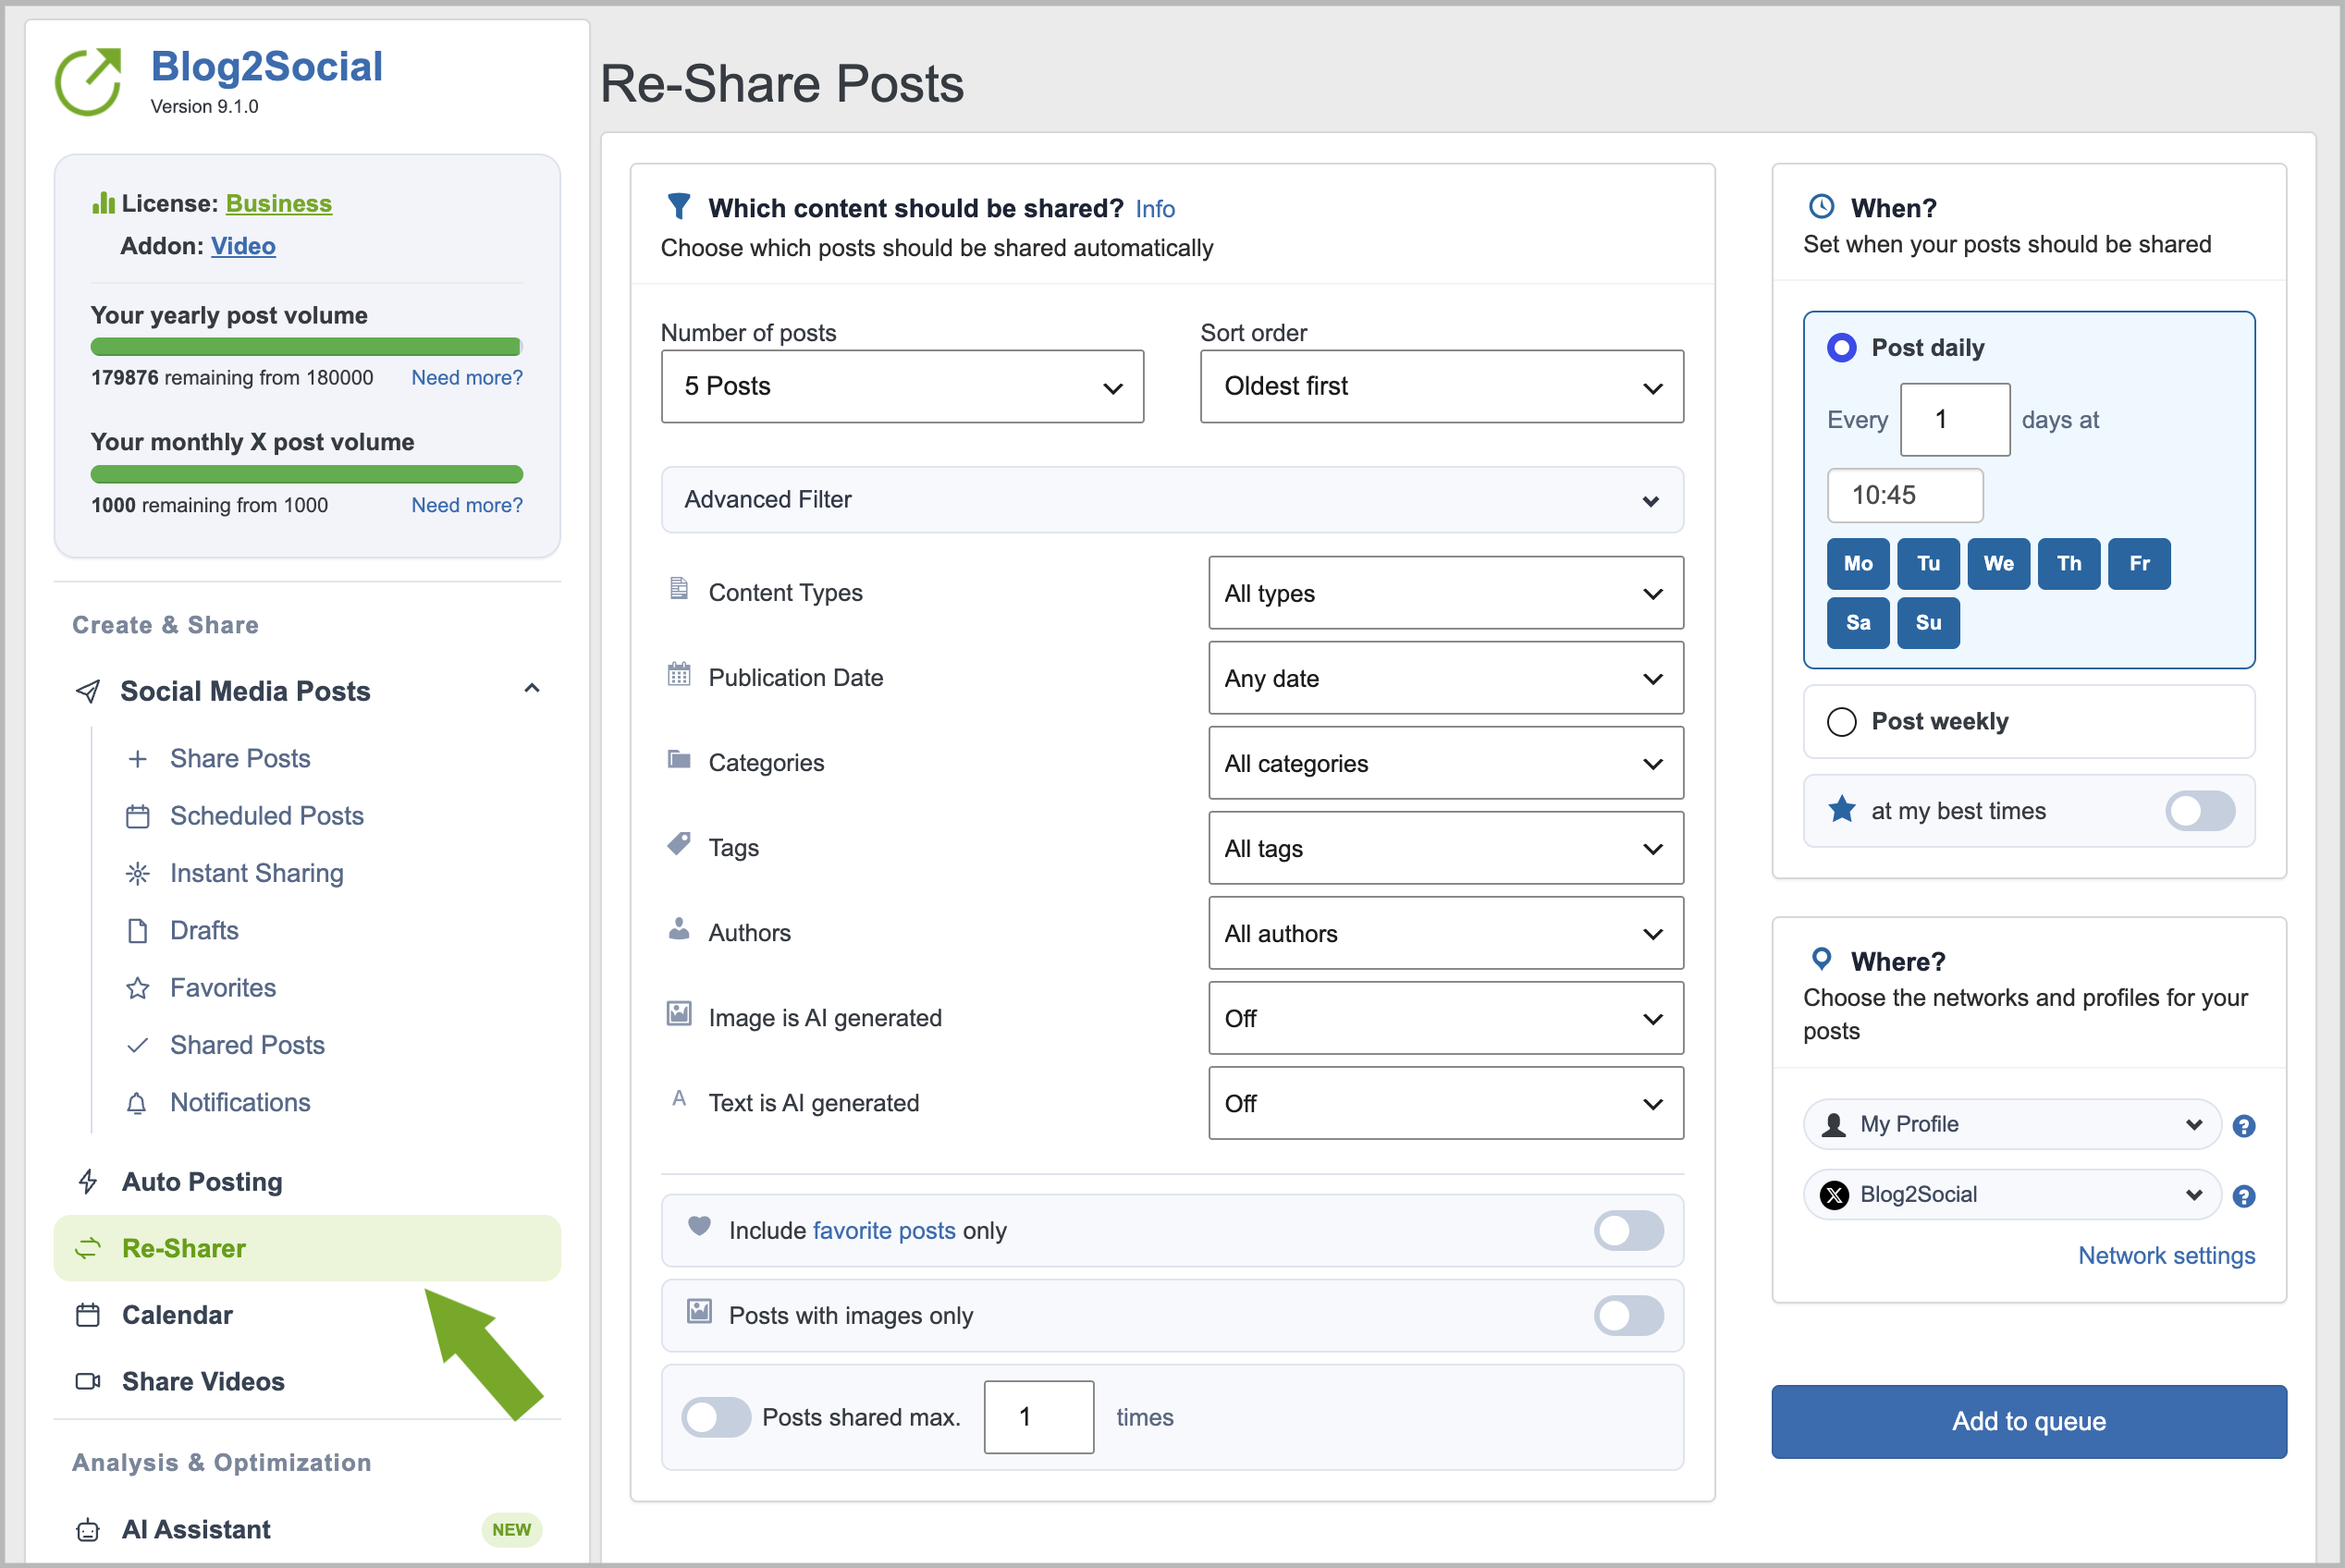Select the Post daily radio button
This screenshot has height=1568, width=2345.
point(1842,348)
